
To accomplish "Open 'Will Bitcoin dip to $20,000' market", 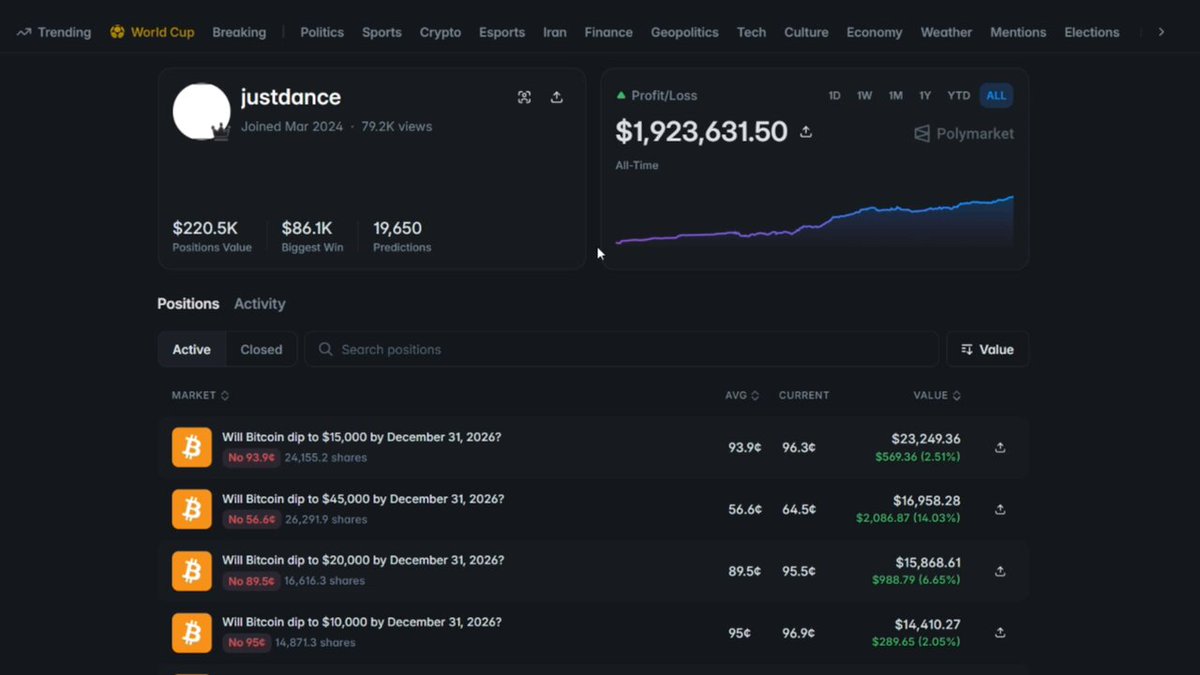I will point(363,560).
